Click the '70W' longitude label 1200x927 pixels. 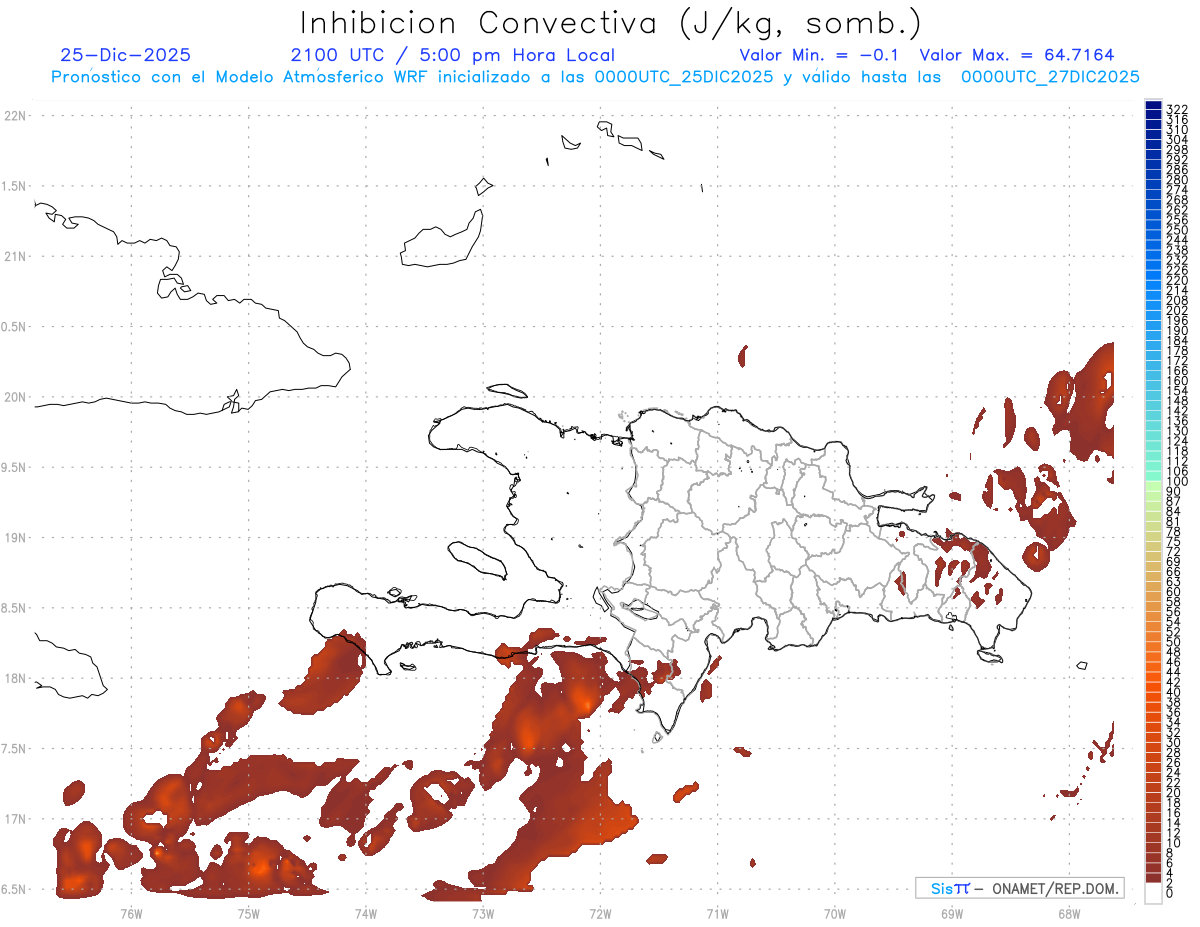click(834, 912)
